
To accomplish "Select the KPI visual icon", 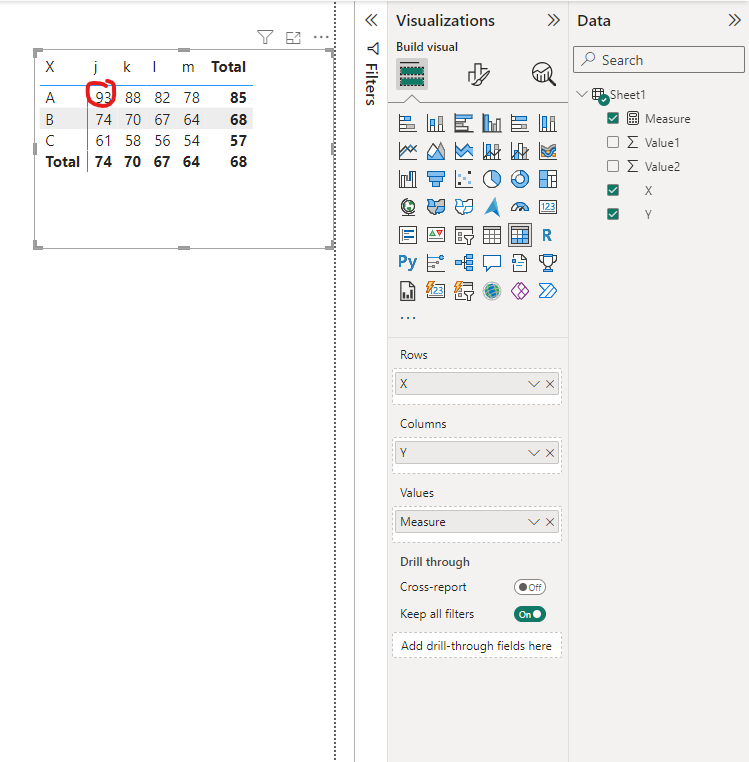I will tap(435, 235).
